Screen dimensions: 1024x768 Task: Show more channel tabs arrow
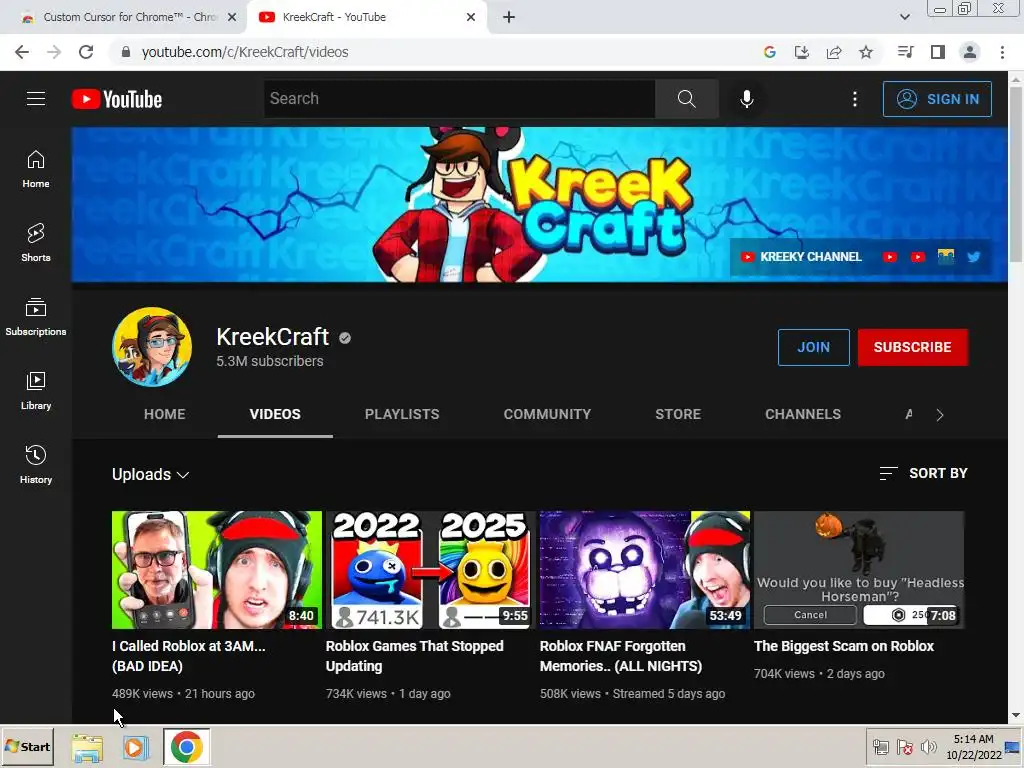coord(940,415)
